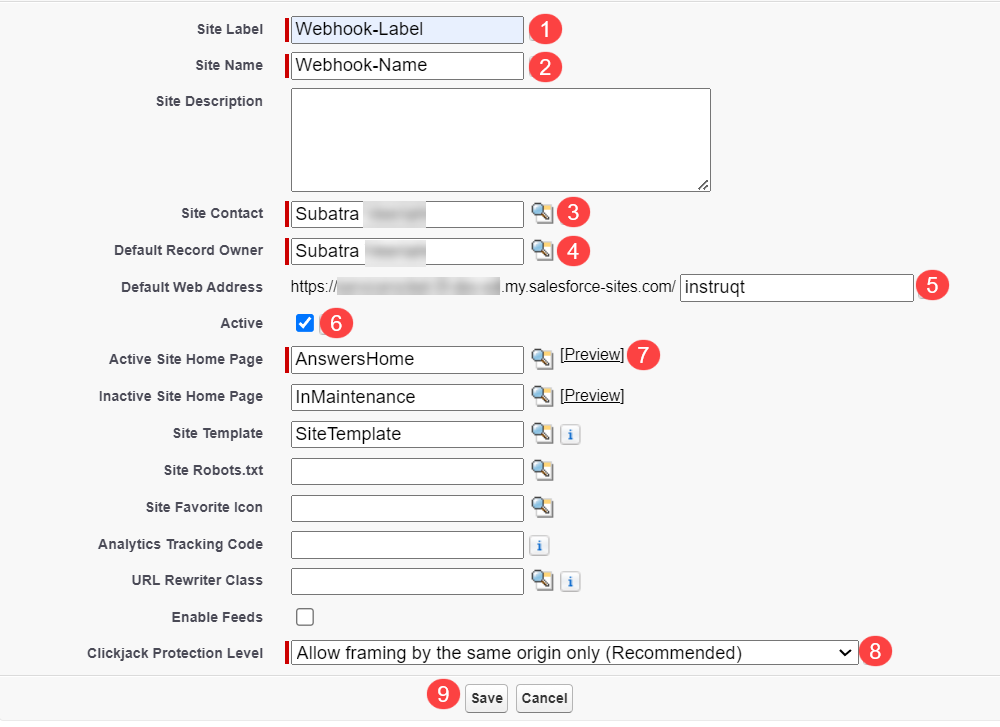Click the Cancel button
The width and height of the screenshot is (1000, 727).
pos(544,698)
